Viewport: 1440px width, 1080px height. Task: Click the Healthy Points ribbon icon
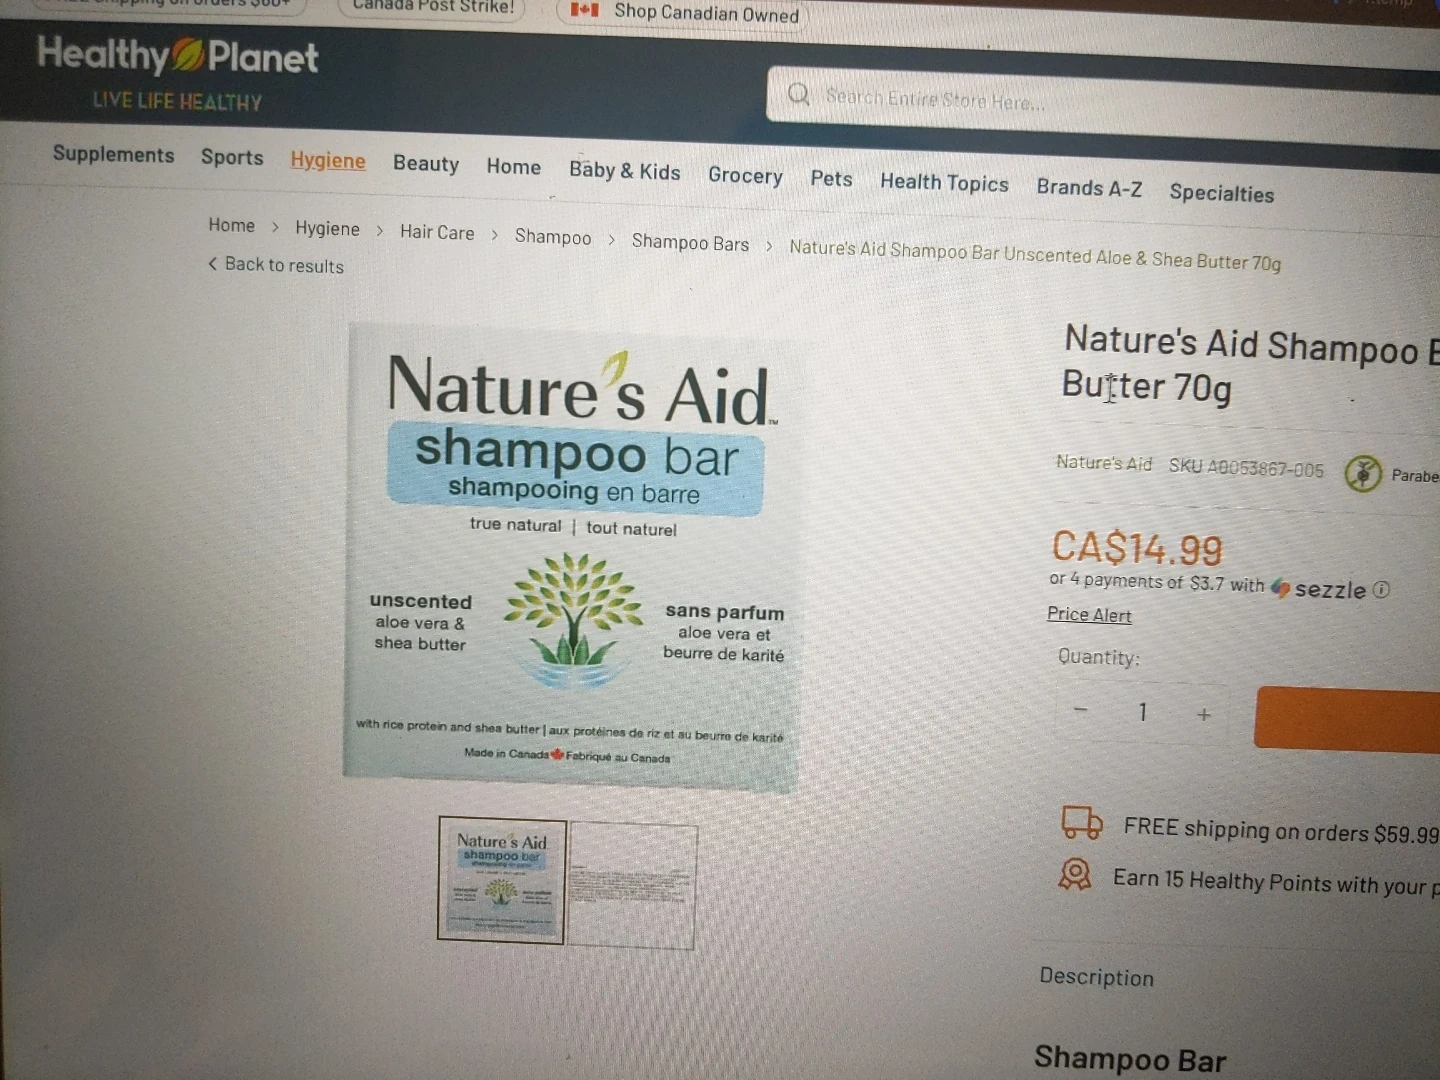click(x=1075, y=875)
